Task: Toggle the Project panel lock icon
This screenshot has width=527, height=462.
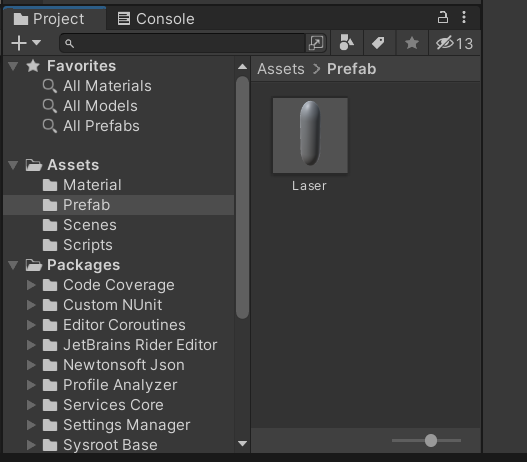Action: [442, 17]
